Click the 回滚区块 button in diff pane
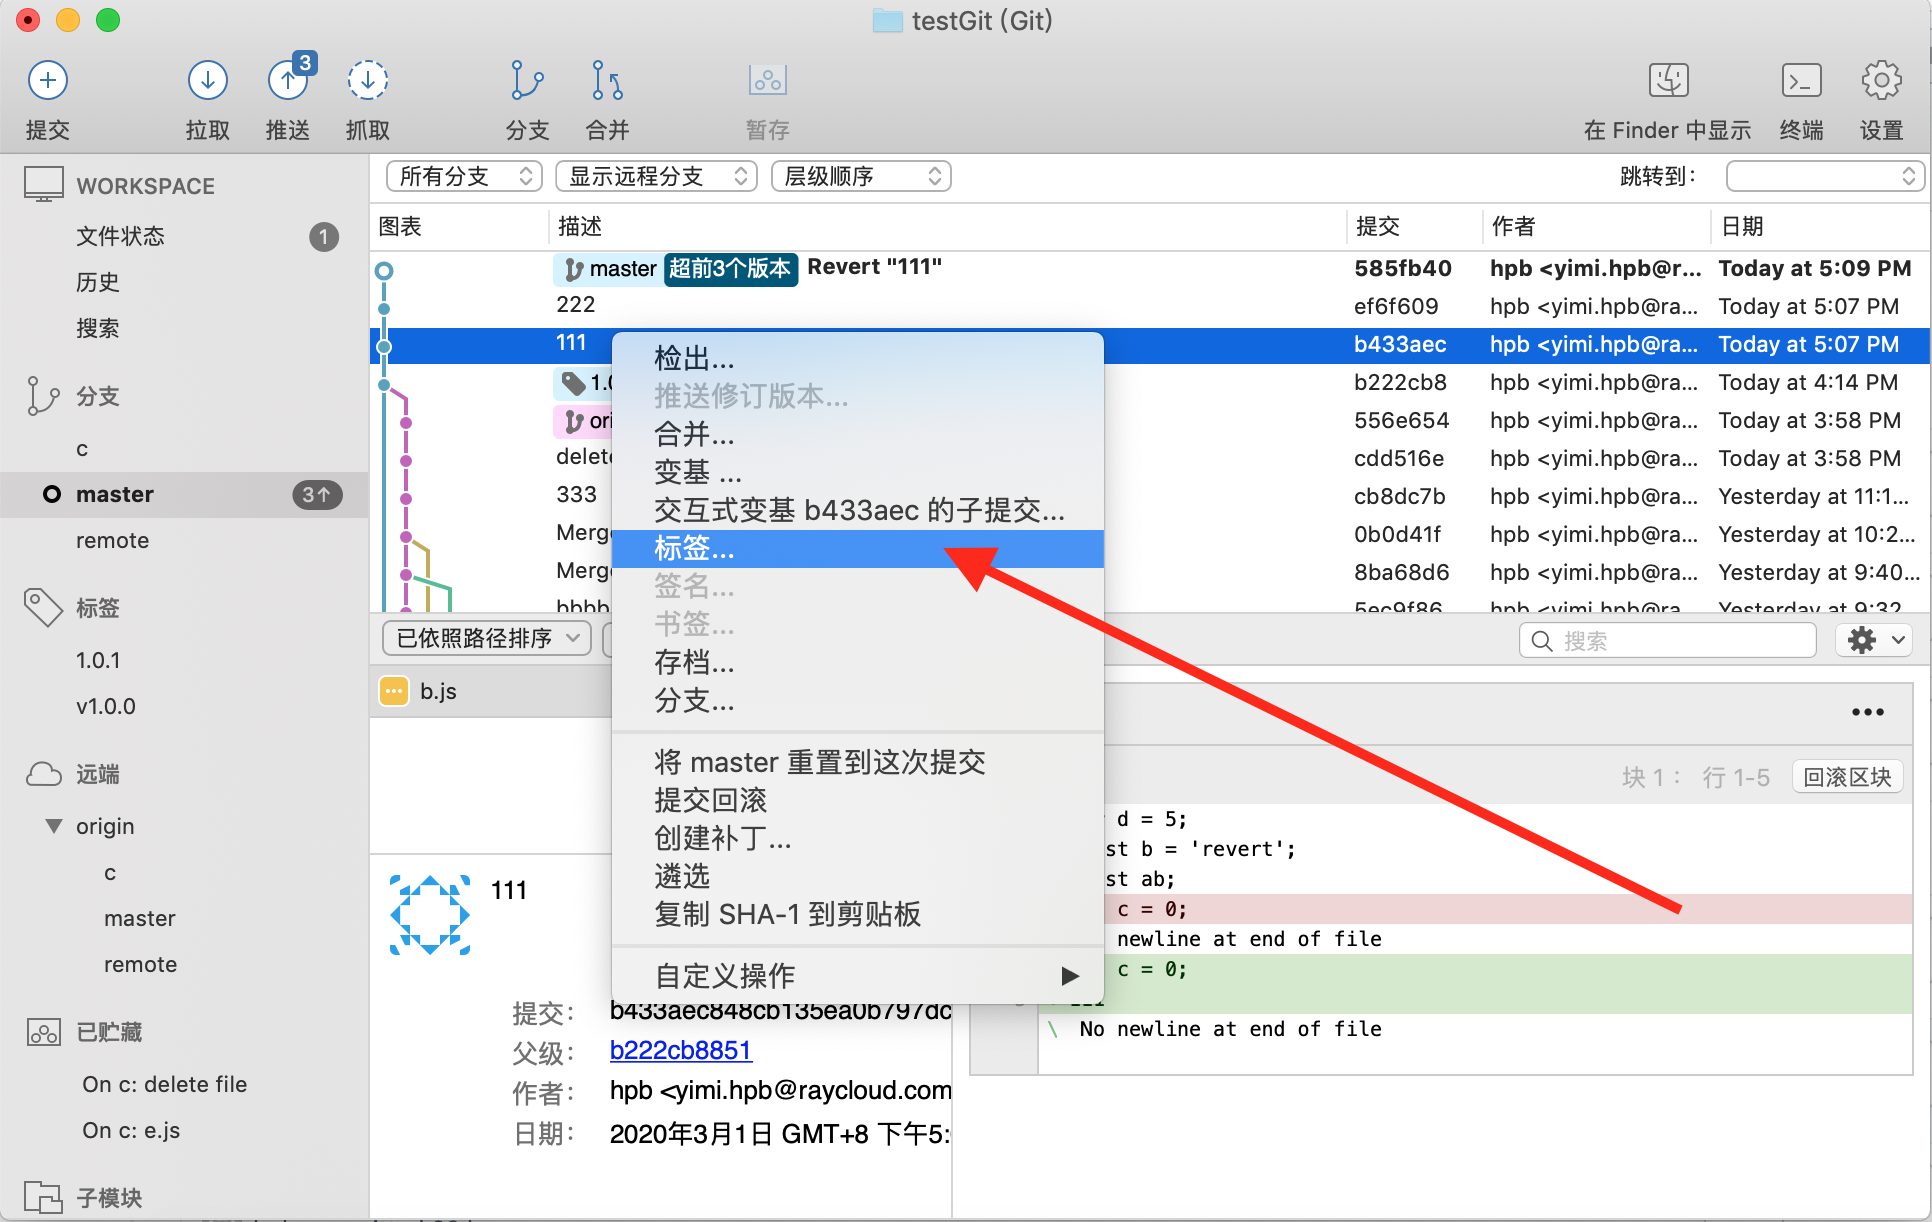The width and height of the screenshot is (1932, 1222). click(x=1846, y=776)
